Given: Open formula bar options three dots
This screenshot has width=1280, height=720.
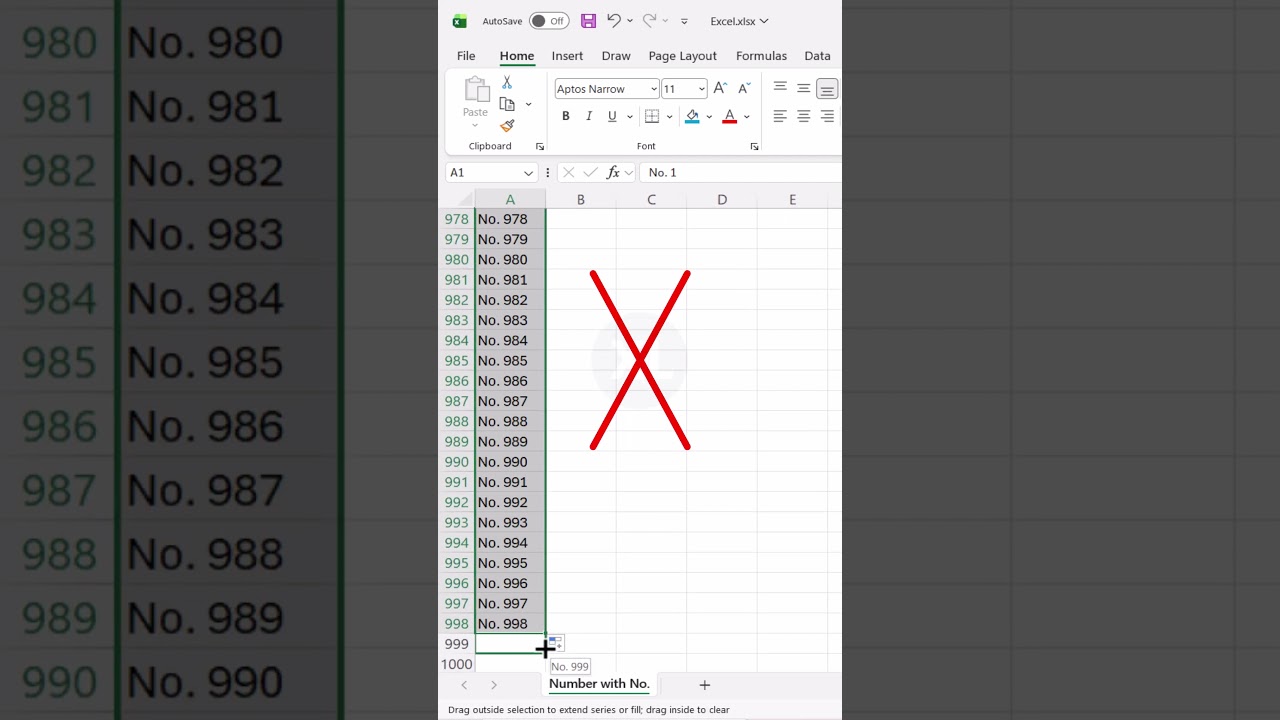Looking at the screenshot, I should [x=548, y=173].
